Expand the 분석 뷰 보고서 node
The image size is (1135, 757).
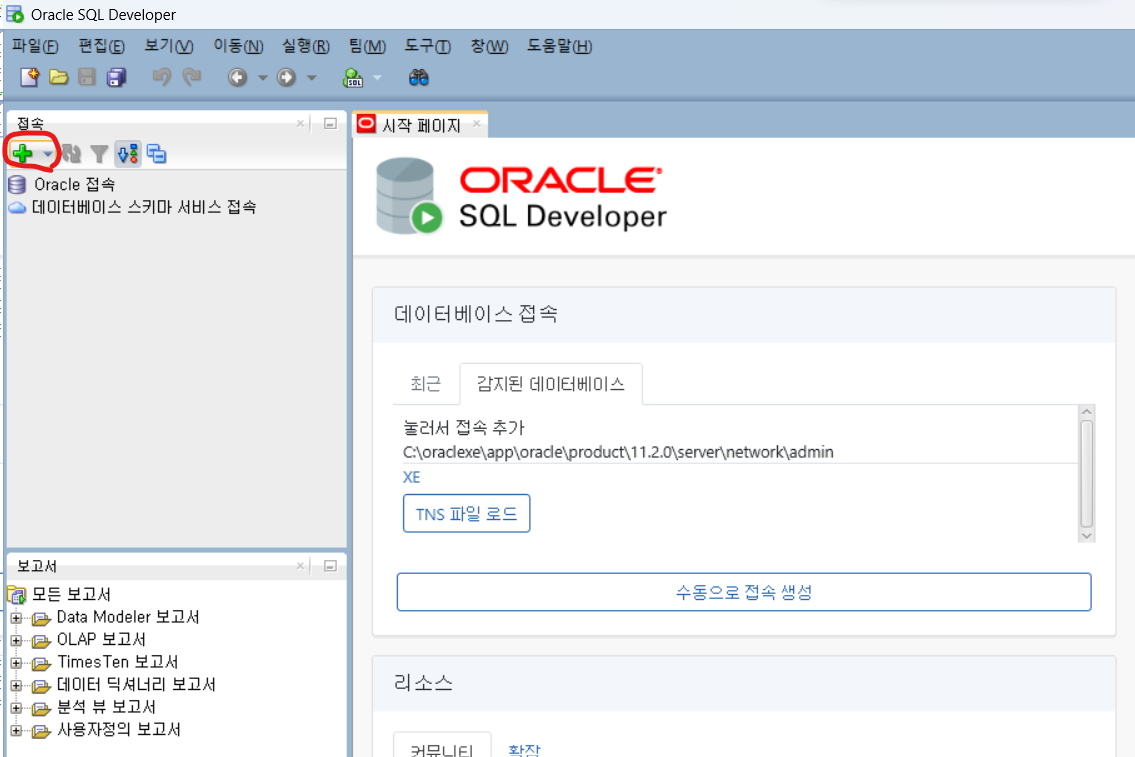pyautogui.click(x=17, y=708)
